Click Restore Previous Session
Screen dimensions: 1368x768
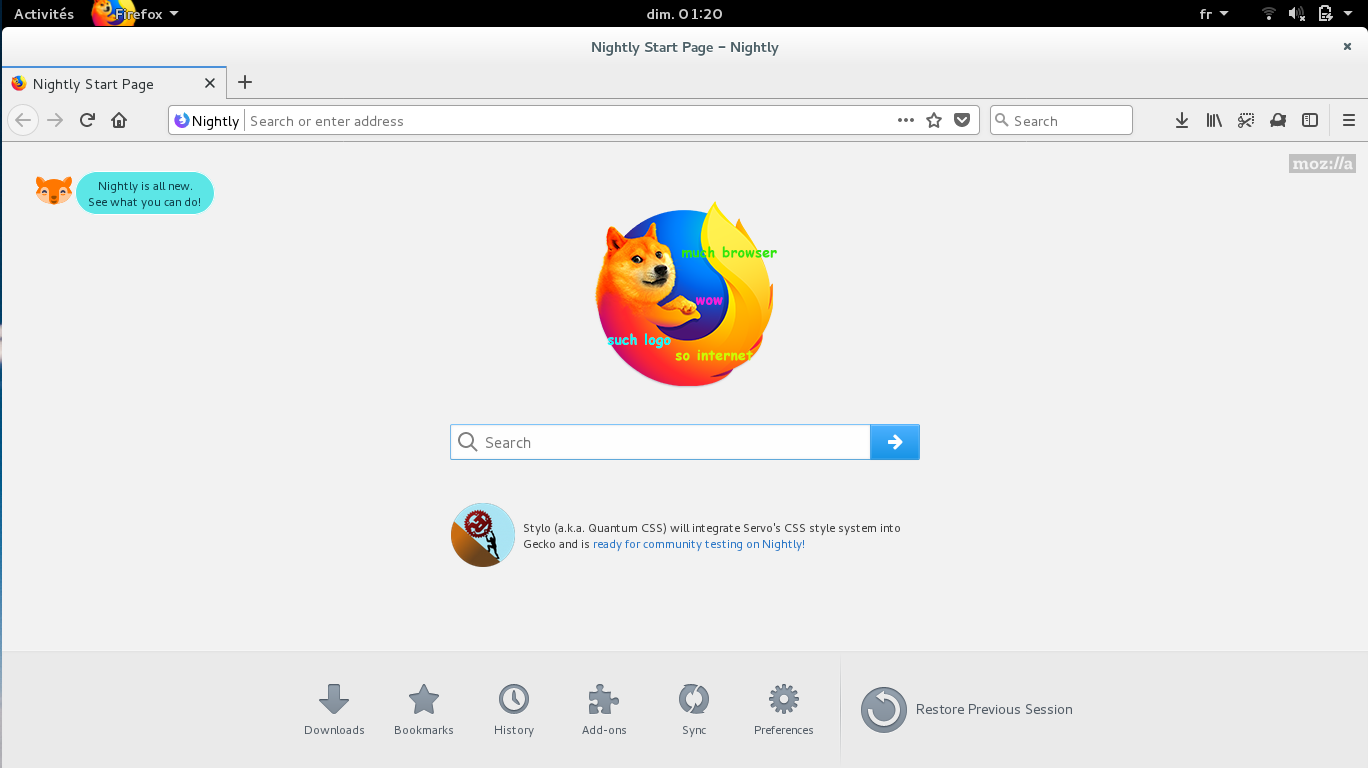click(x=967, y=709)
